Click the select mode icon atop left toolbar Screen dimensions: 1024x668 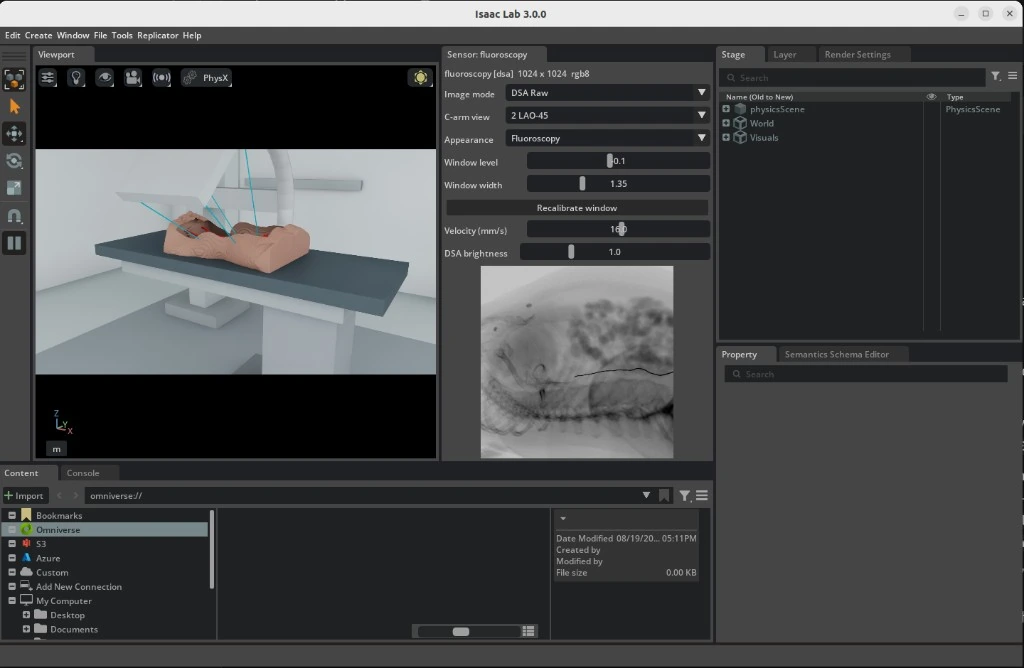coord(14,80)
